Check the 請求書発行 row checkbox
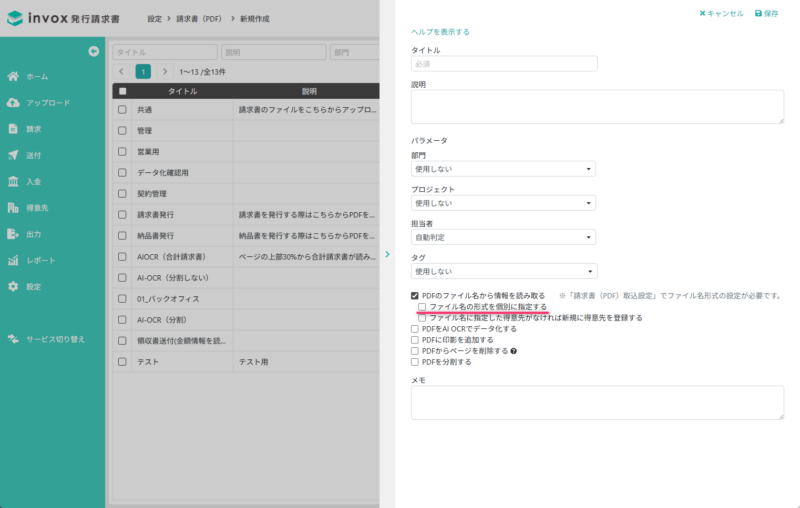This screenshot has width=800, height=508. click(122, 215)
